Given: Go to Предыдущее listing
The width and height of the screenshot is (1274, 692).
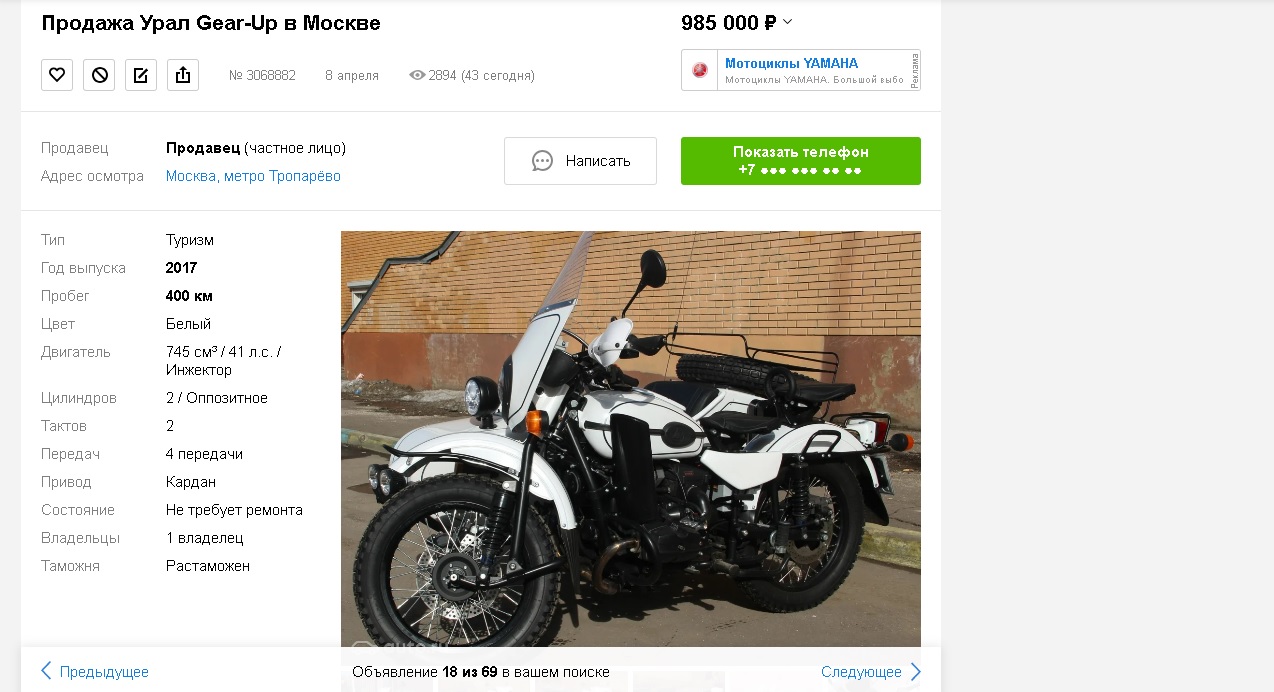Looking at the screenshot, I should click(104, 672).
